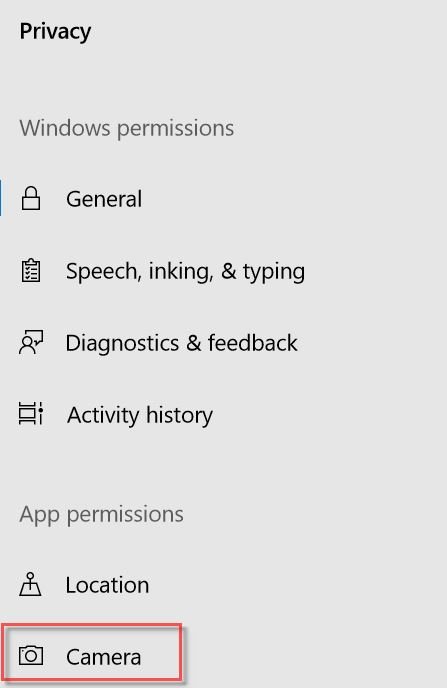The height and width of the screenshot is (688, 447).
Task: Click the Activity history timeline icon
Action: point(31,414)
